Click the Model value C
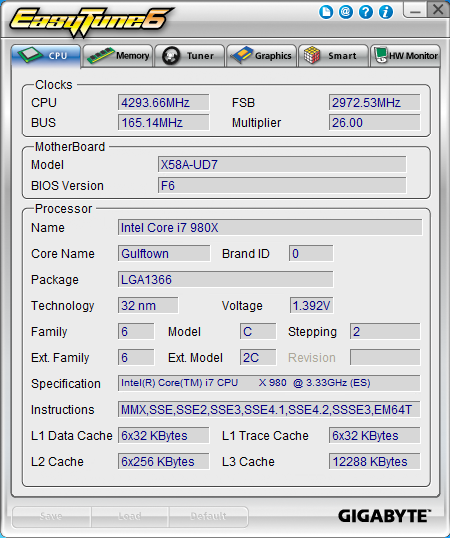This screenshot has width=450, height=538. (258, 331)
